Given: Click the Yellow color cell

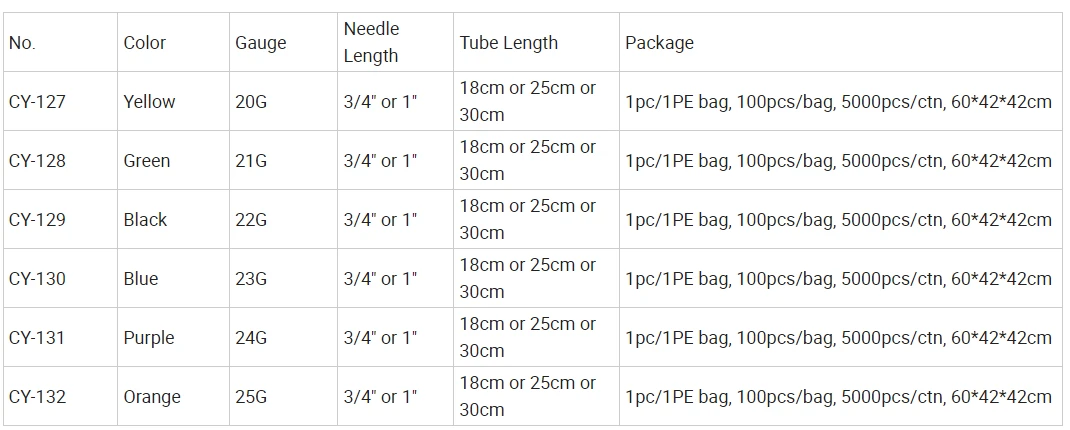Looking at the screenshot, I should tap(173, 101).
